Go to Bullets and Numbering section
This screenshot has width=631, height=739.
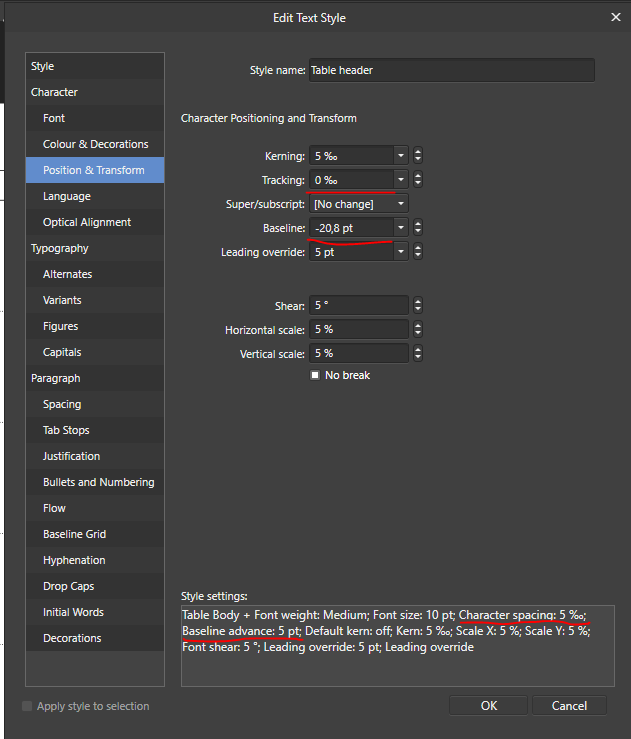coord(95,482)
